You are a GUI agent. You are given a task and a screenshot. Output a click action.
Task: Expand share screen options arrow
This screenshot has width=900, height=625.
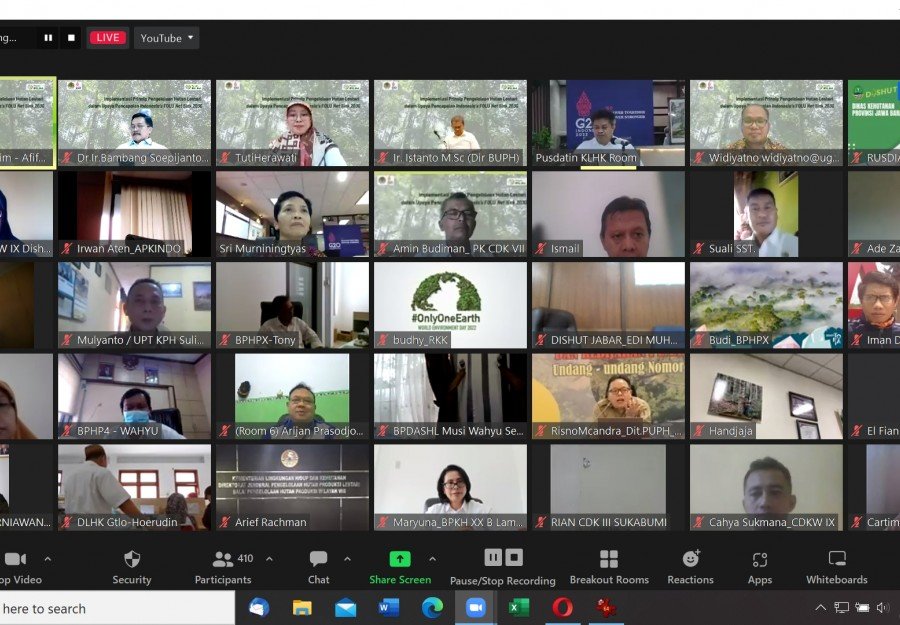click(432, 558)
